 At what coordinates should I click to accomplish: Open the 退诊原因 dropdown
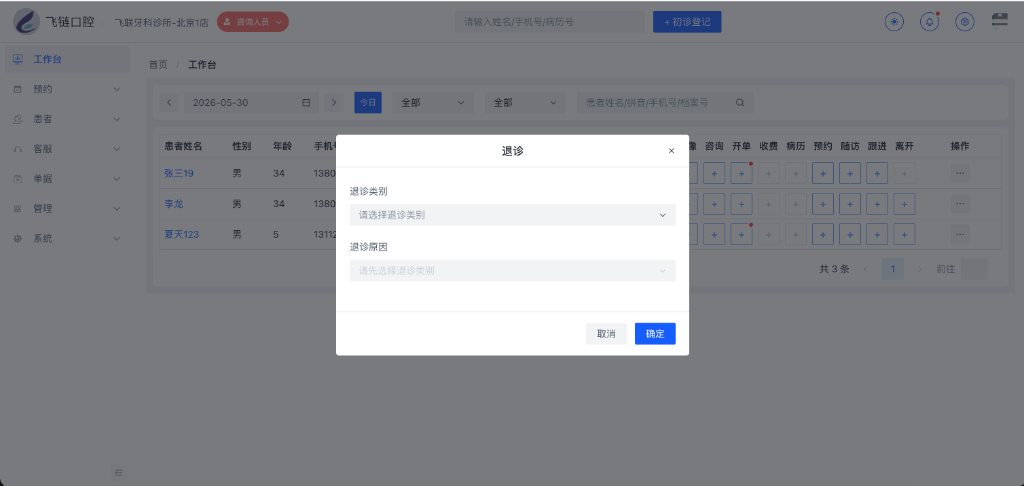tap(513, 270)
